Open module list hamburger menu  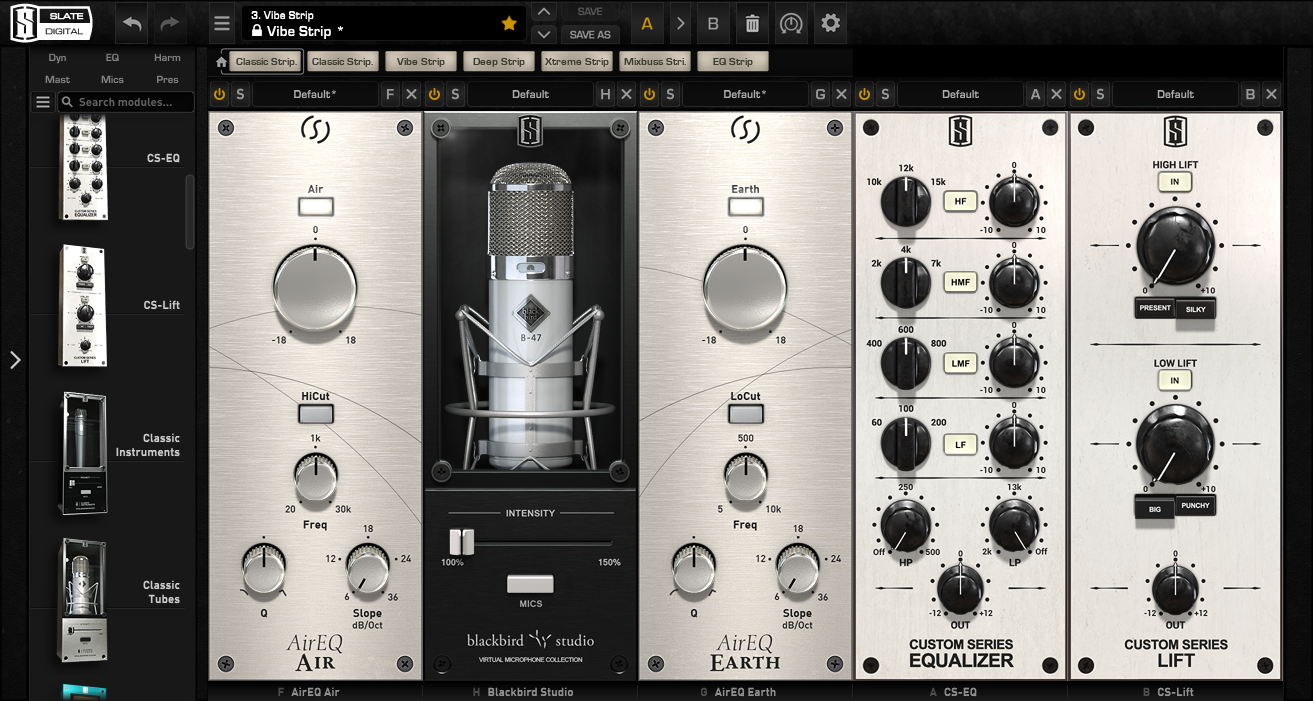(x=43, y=102)
